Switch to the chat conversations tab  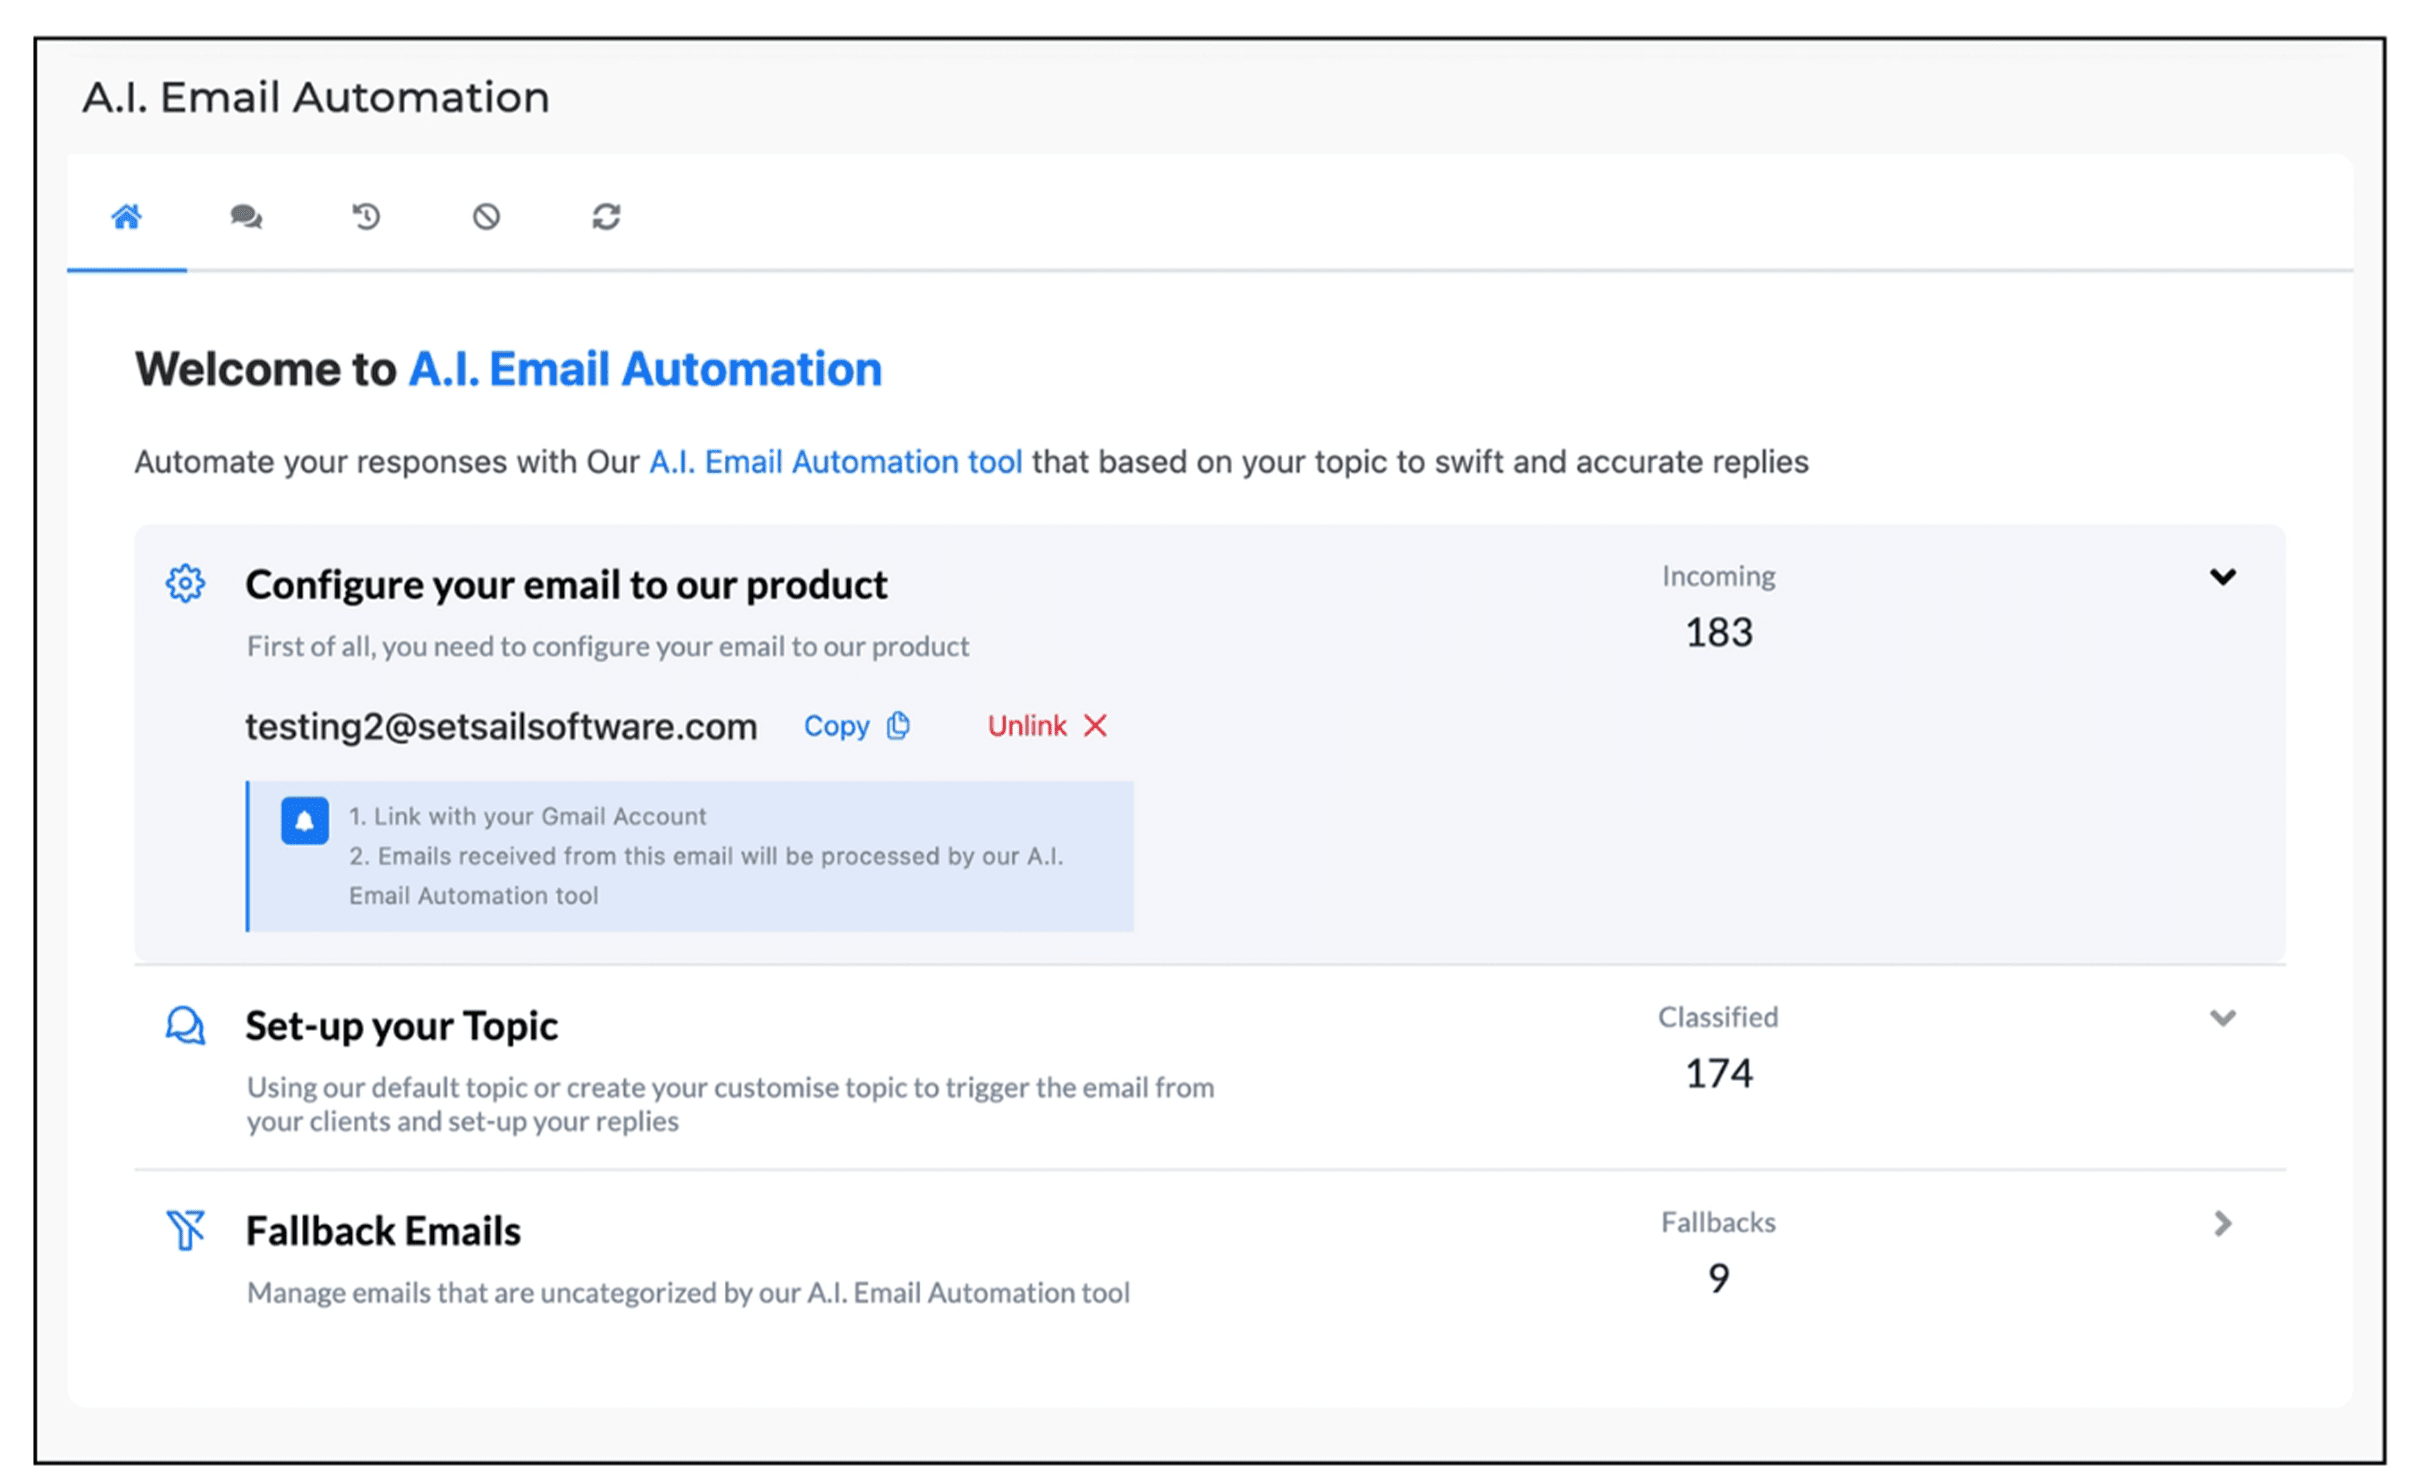tap(246, 216)
